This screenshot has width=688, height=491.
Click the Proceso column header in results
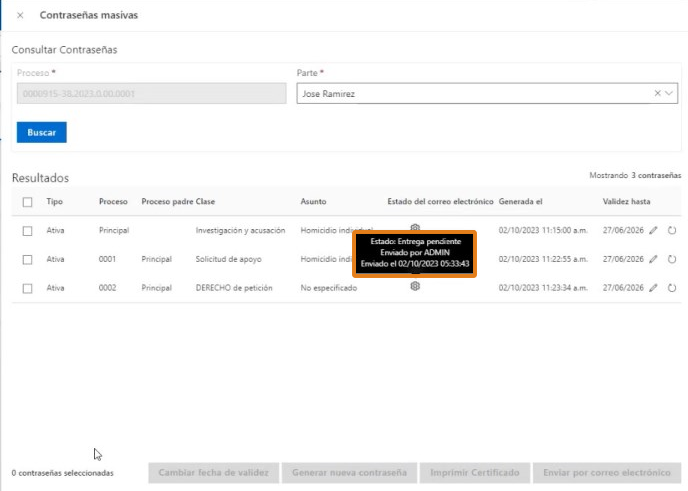click(113, 201)
